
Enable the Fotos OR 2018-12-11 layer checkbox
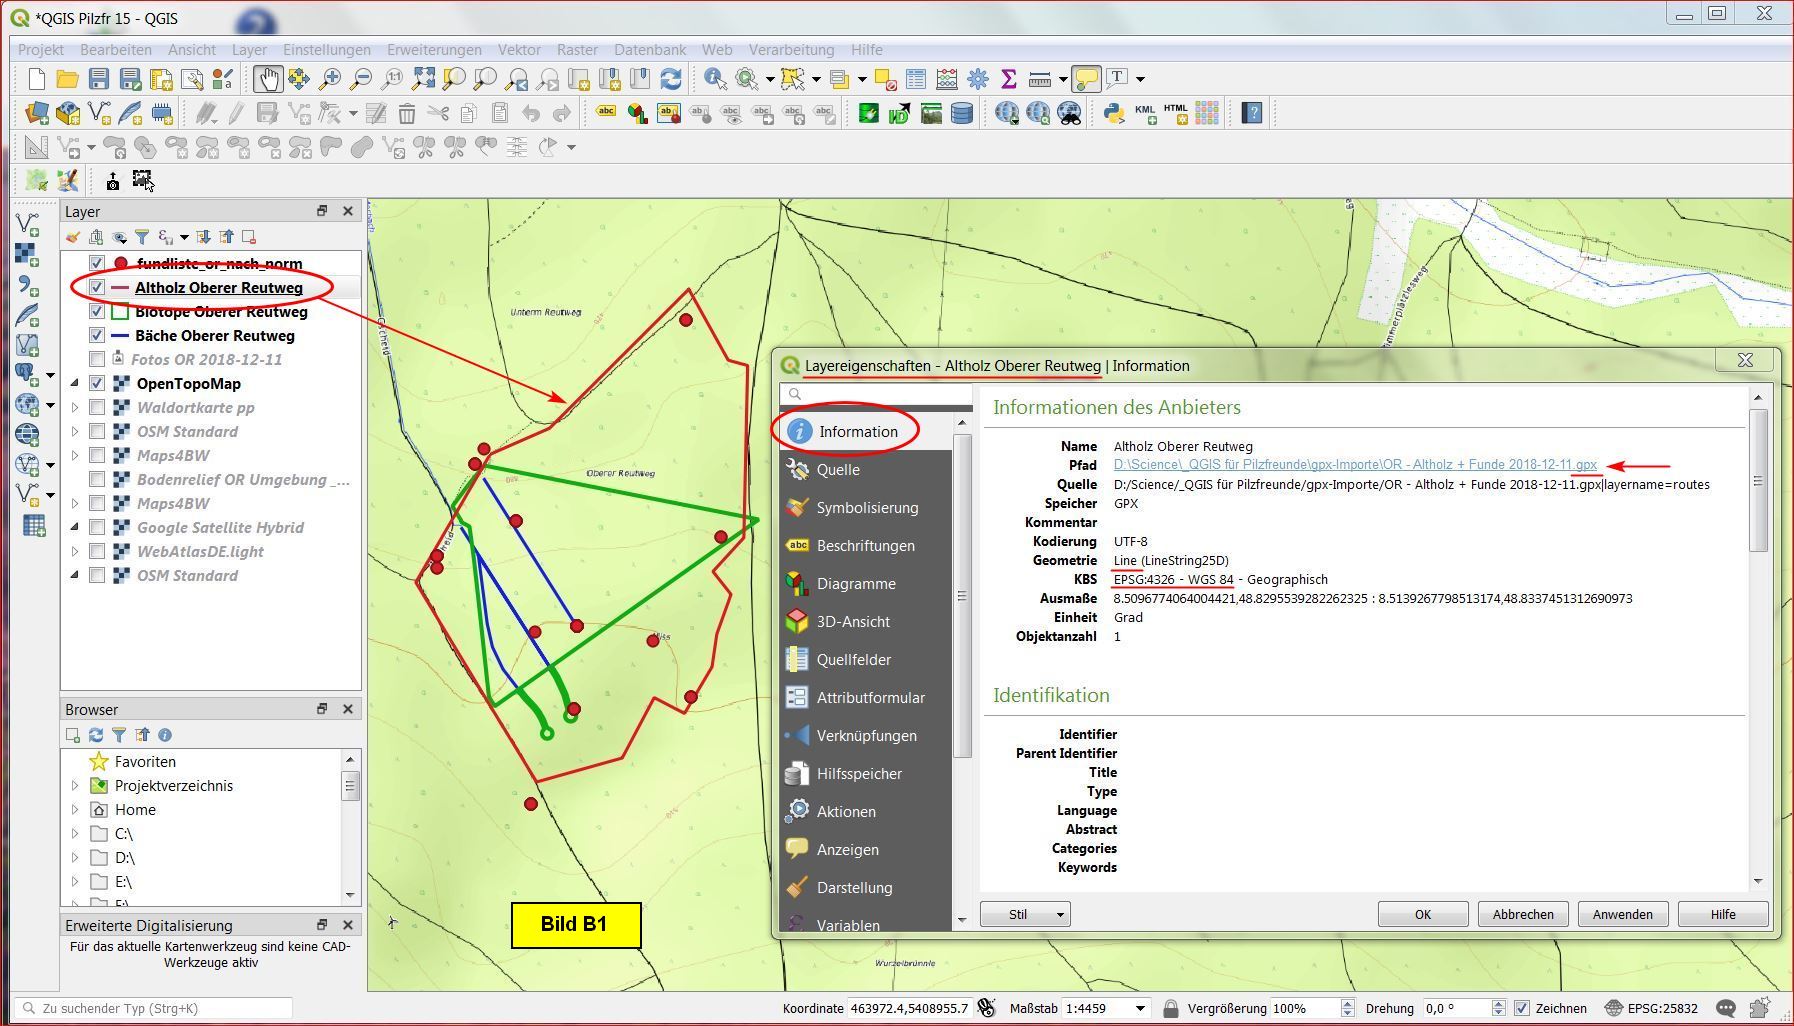97,360
